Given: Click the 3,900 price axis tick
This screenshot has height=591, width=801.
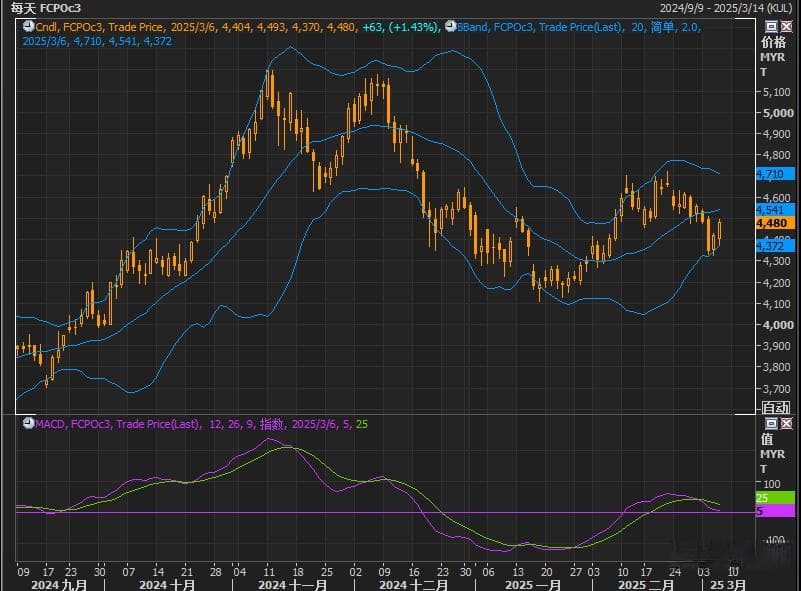Looking at the screenshot, I should coord(776,346).
